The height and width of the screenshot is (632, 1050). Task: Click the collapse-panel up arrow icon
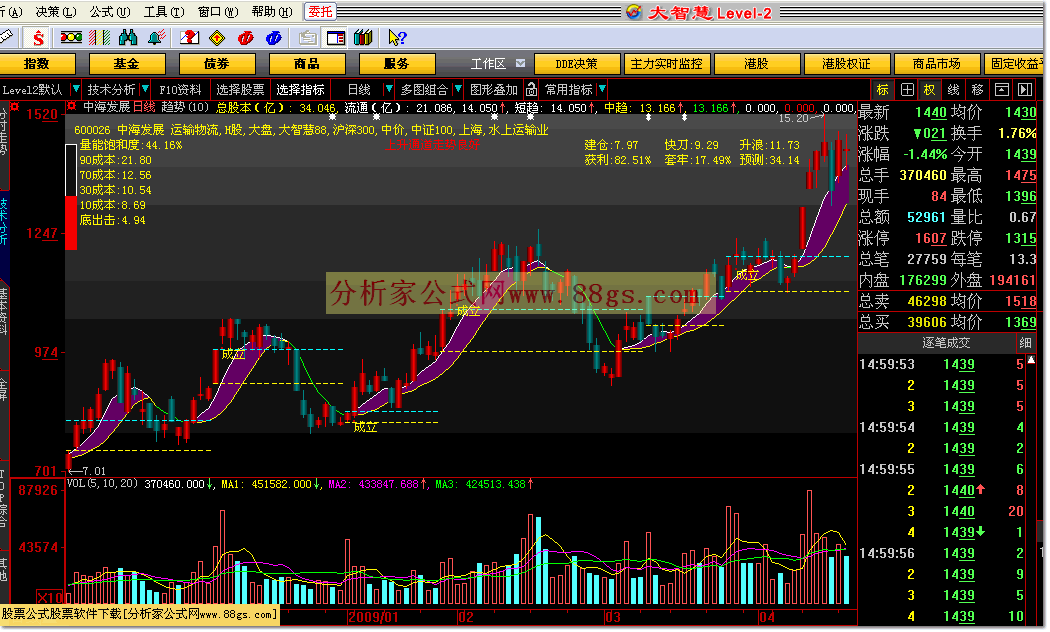(1002, 90)
